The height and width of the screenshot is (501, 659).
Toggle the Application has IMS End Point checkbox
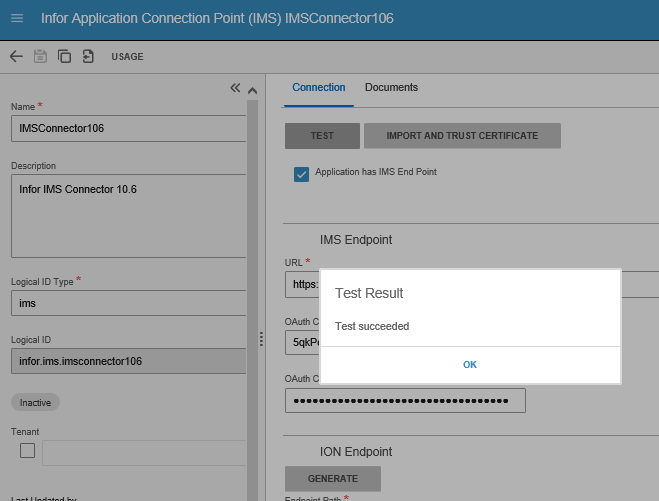point(301,174)
